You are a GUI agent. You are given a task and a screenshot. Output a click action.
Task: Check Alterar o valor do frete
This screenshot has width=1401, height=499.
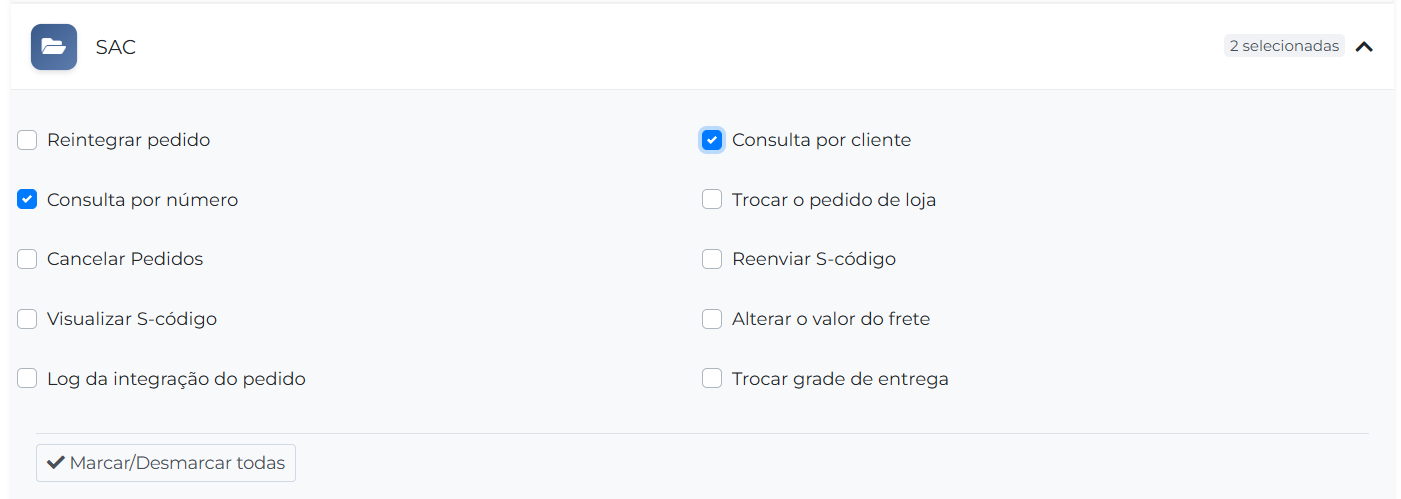(x=712, y=319)
